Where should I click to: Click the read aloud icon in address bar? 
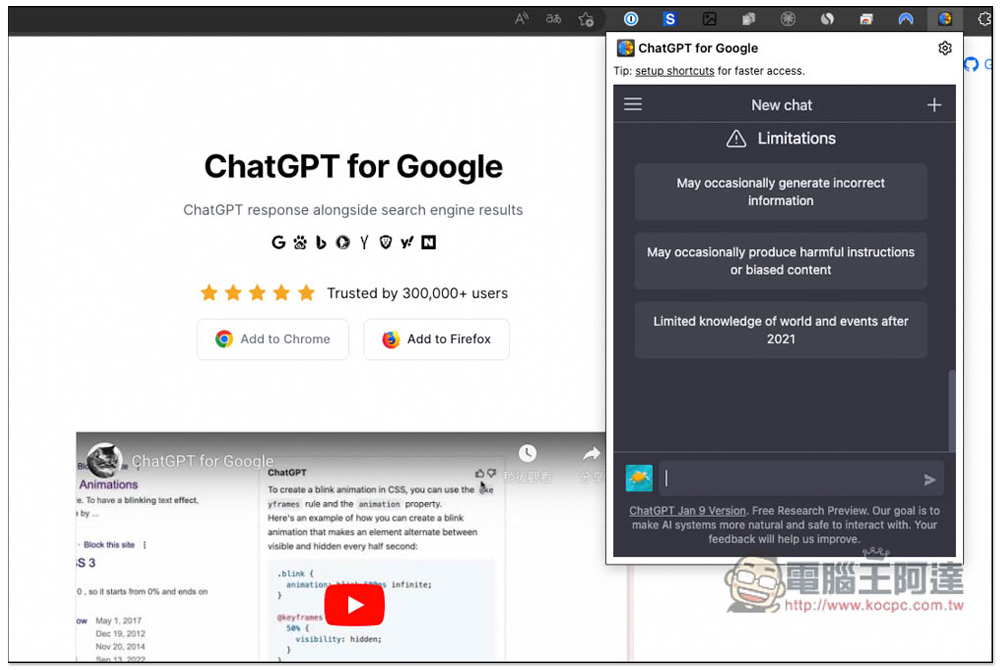[x=522, y=19]
